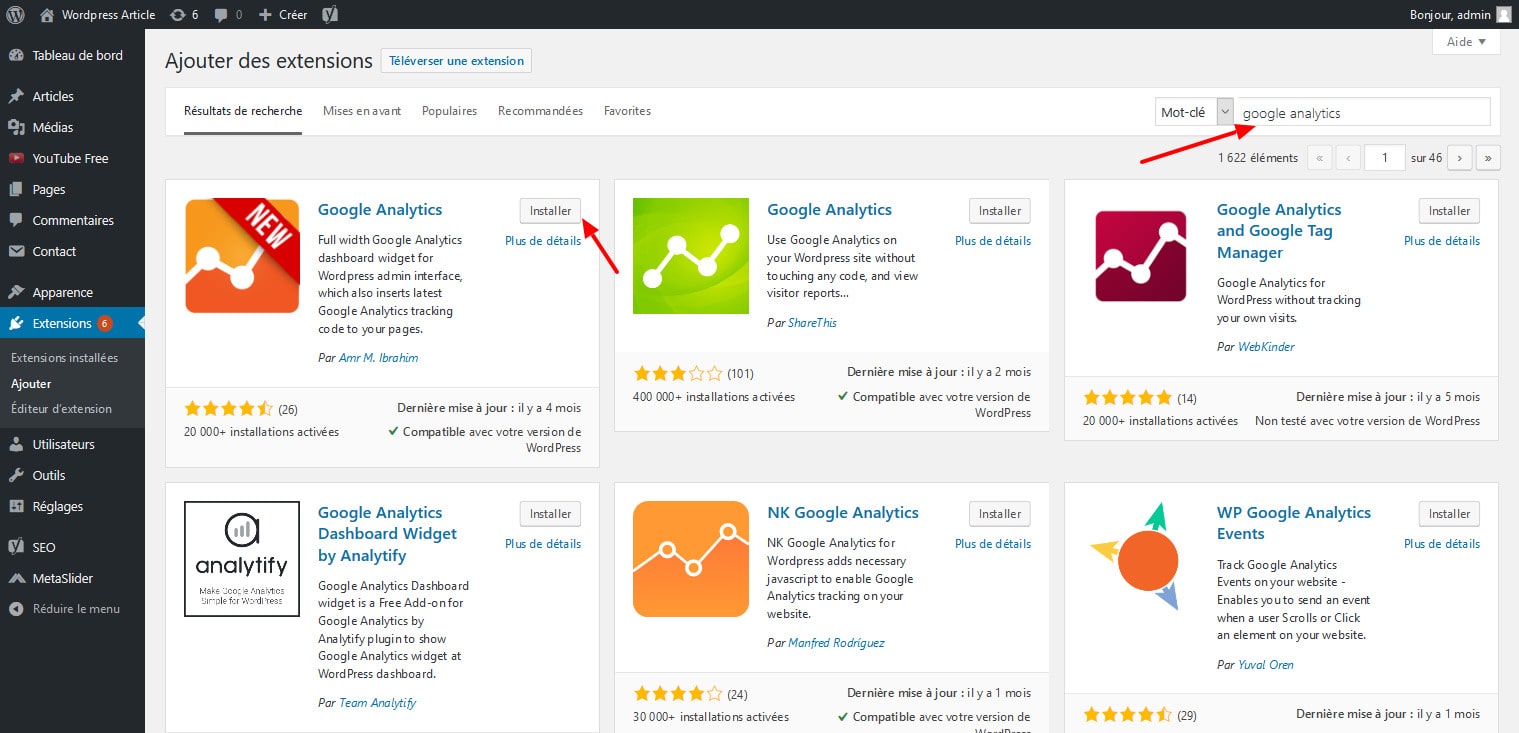Install Google Analytics and Google Tag Manager
1519x733 pixels.
[1449, 211]
